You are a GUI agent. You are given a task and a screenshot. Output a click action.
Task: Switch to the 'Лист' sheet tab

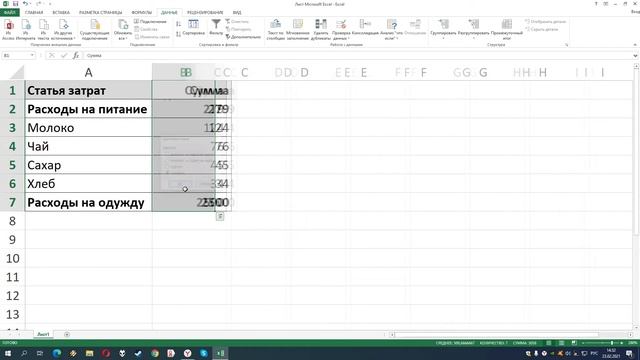43,334
